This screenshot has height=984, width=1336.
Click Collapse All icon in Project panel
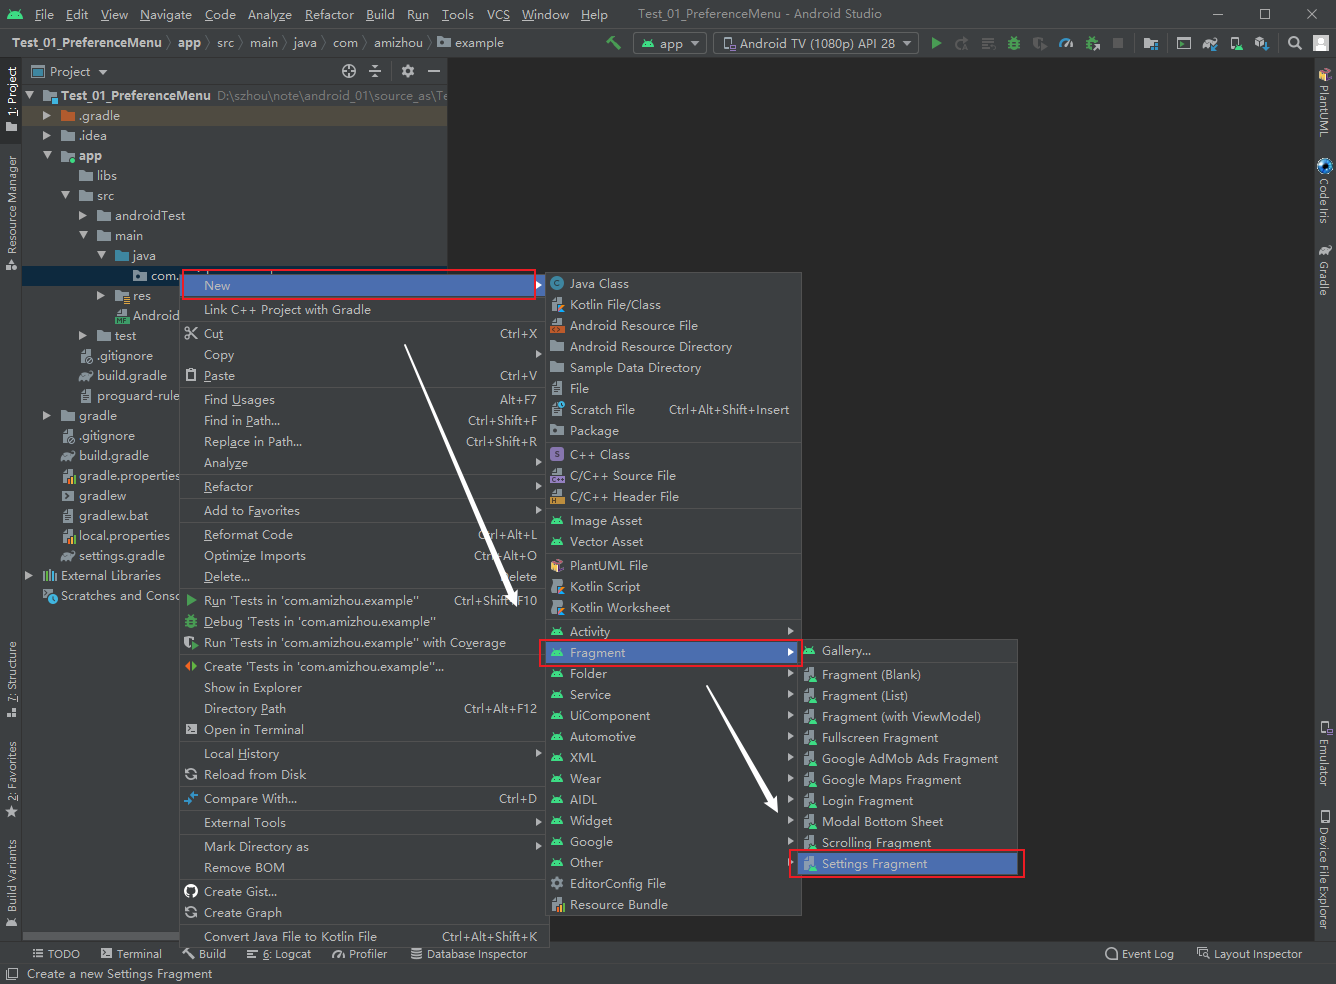tap(375, 71)
